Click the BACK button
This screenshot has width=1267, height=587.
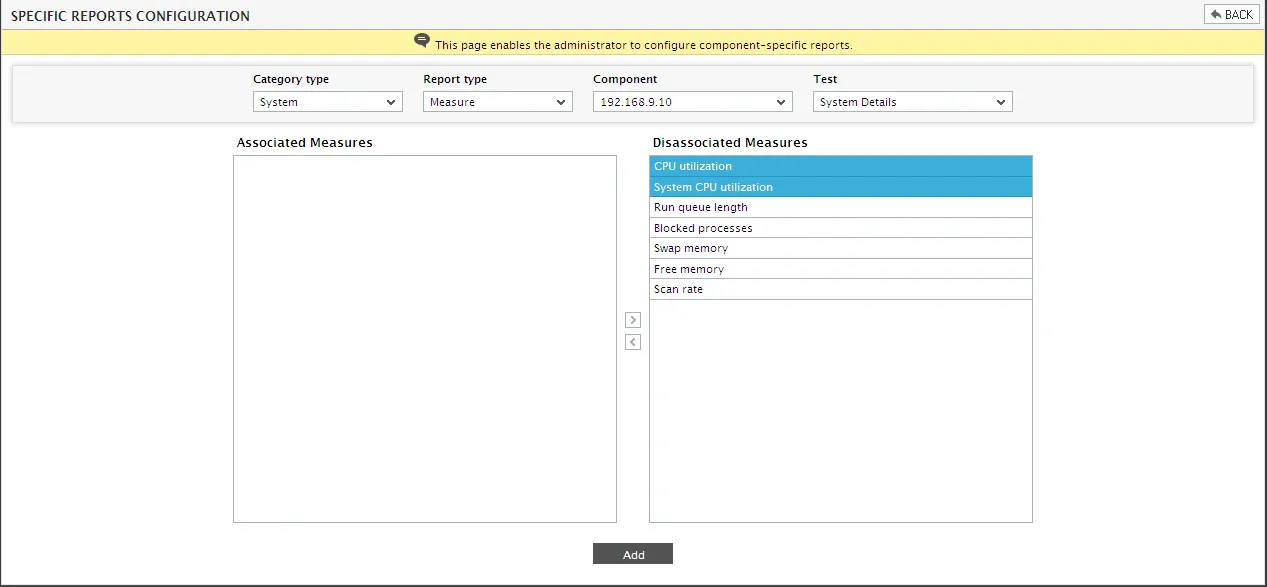1231,14
